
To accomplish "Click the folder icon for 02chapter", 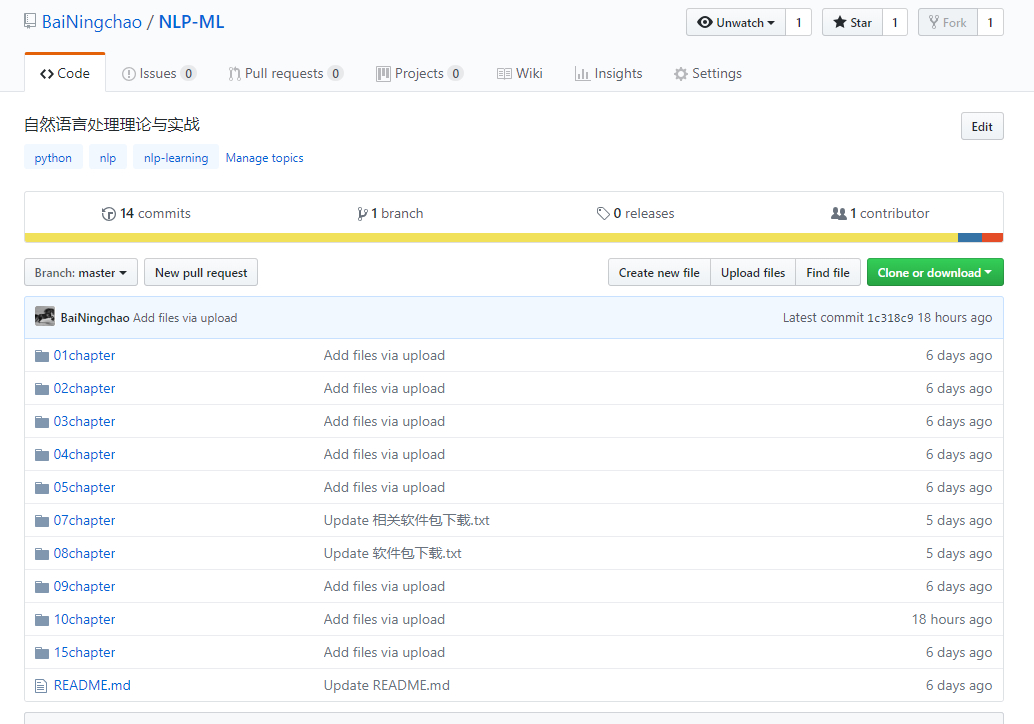I will coord(42,389).
